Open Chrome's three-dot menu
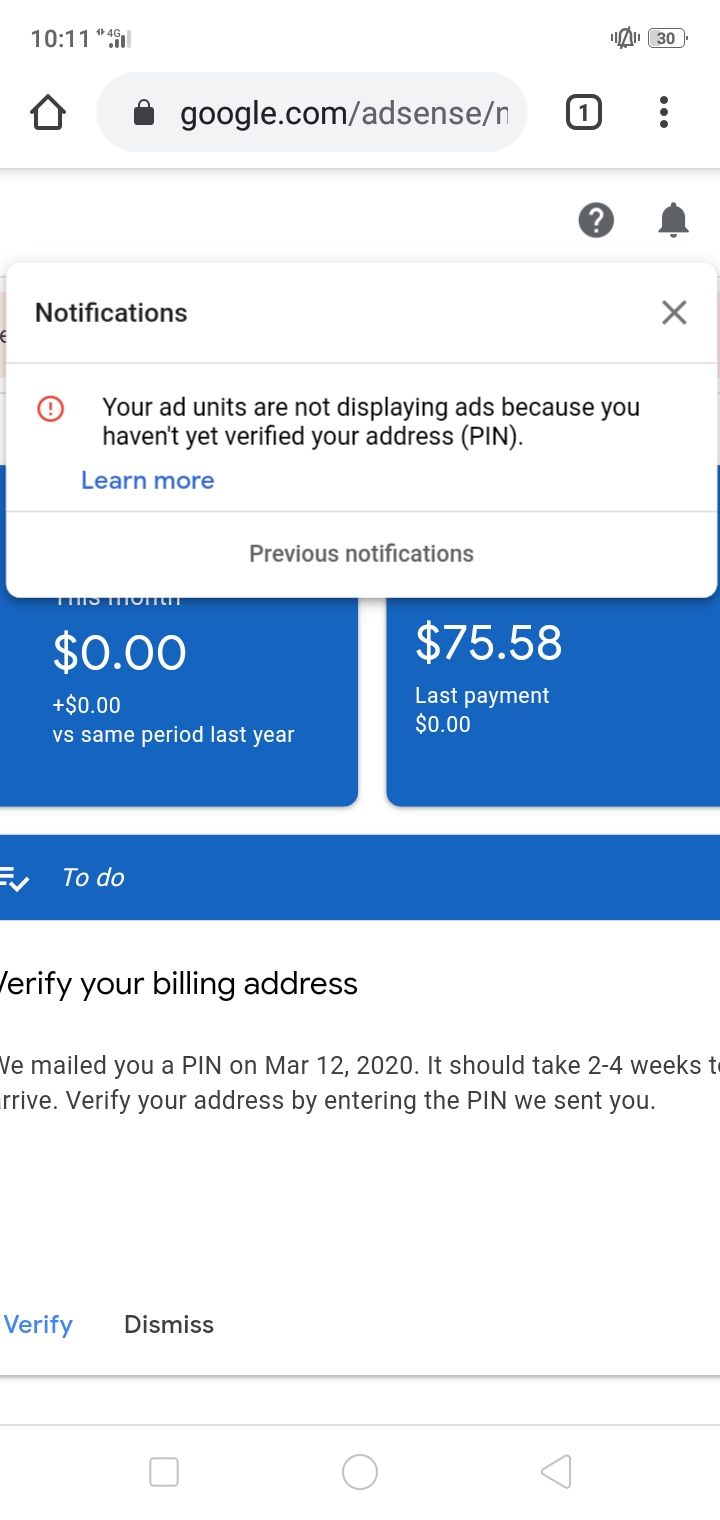The width and height of the screenshot is (720, 1520). coord(663,112)
